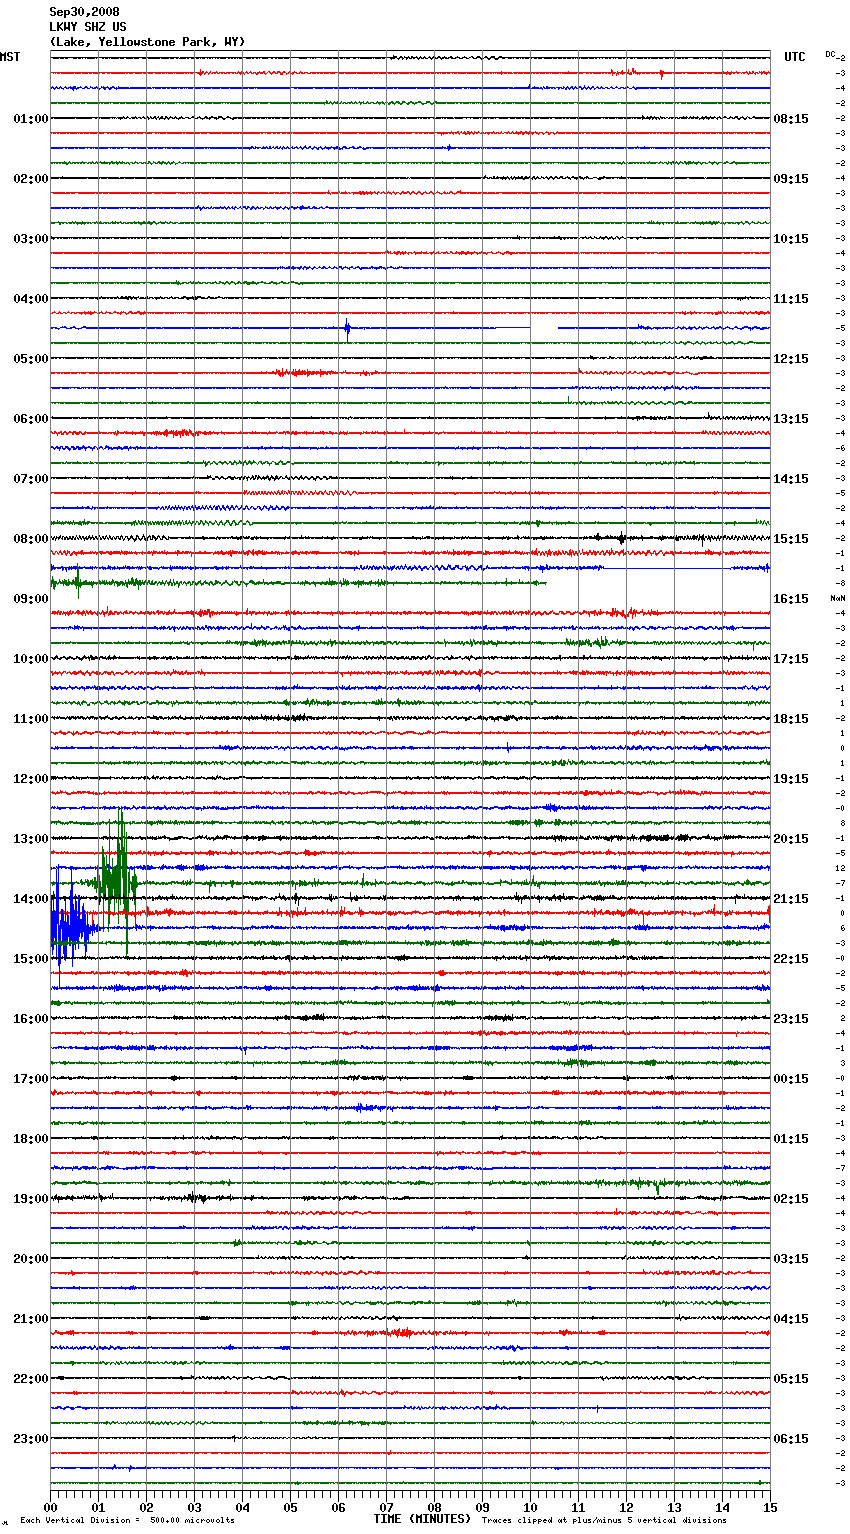
Task: Select the 08:00 MST time label
Action: (31, 539)
